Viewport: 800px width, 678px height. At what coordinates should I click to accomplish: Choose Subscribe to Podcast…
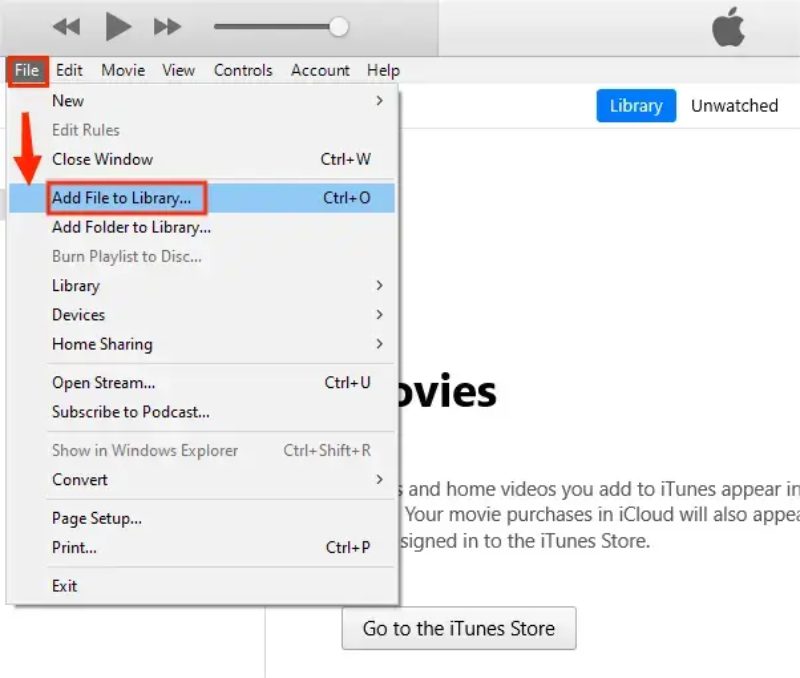[x=202, y=412]
